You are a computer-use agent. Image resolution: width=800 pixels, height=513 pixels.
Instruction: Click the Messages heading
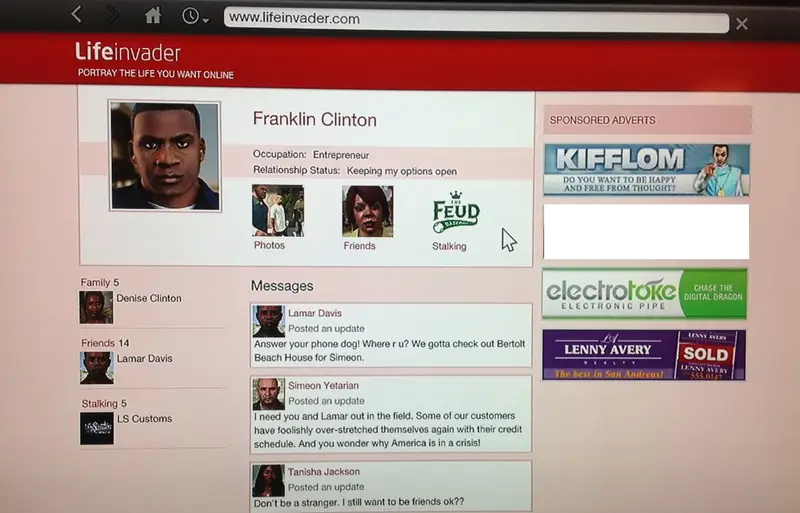[282, 286]
